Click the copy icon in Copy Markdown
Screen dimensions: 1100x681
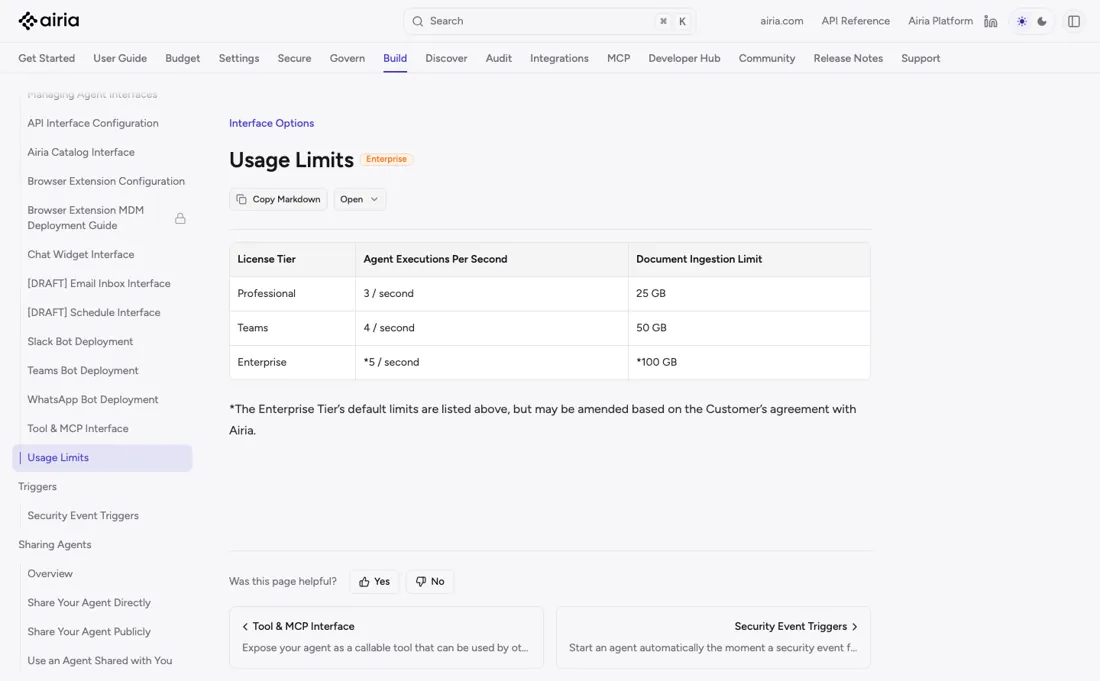click(x=241, y=199)
